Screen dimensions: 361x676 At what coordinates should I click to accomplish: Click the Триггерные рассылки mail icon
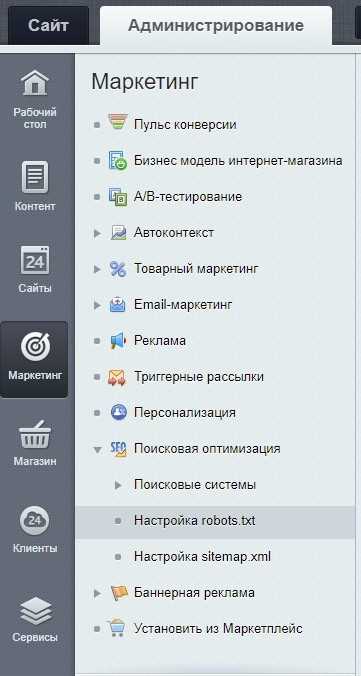tap(117, 377)
